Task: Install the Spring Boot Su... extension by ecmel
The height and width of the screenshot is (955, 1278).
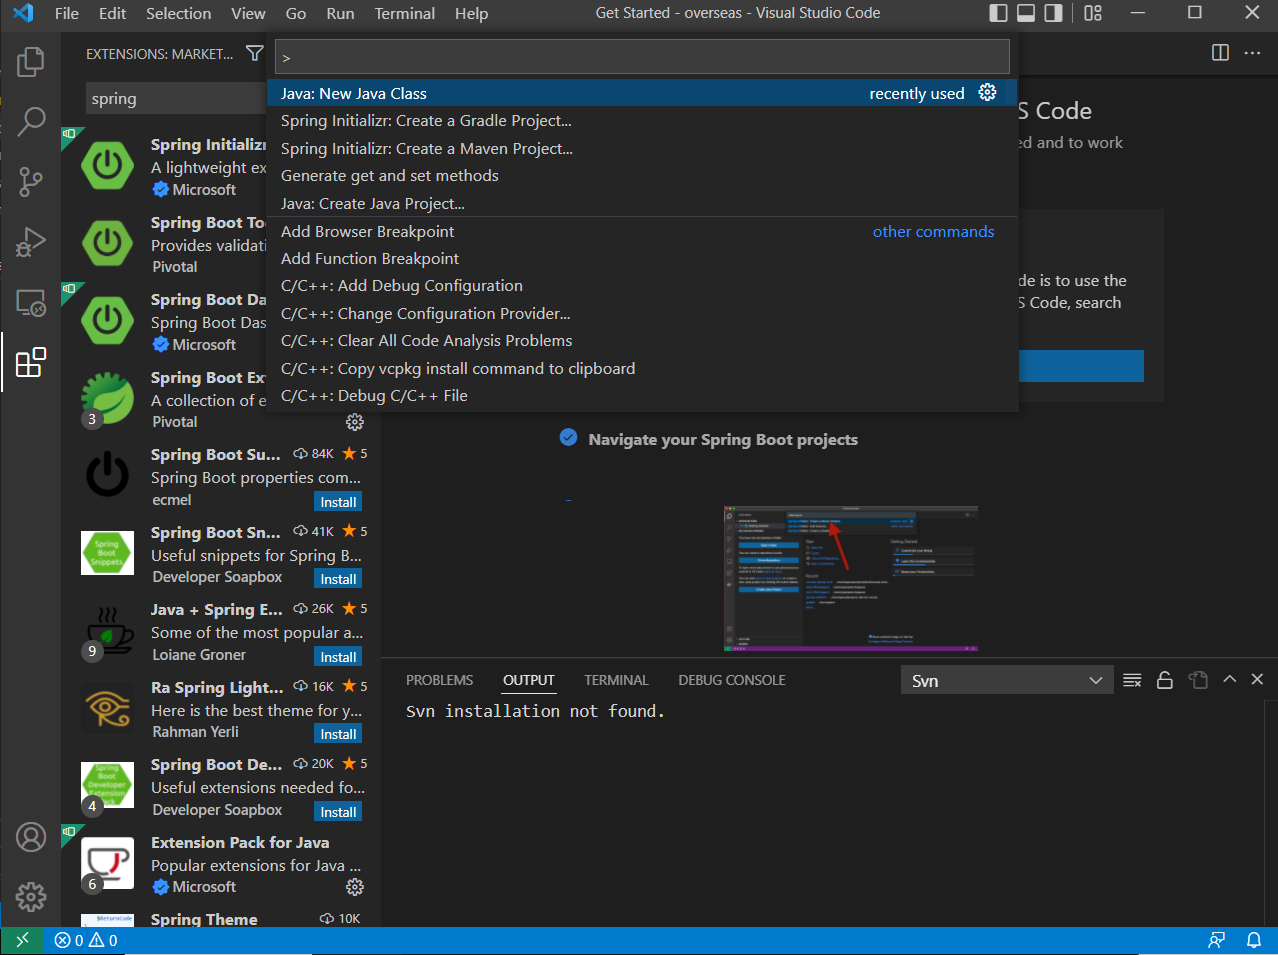Action: (x=338, y=502)
